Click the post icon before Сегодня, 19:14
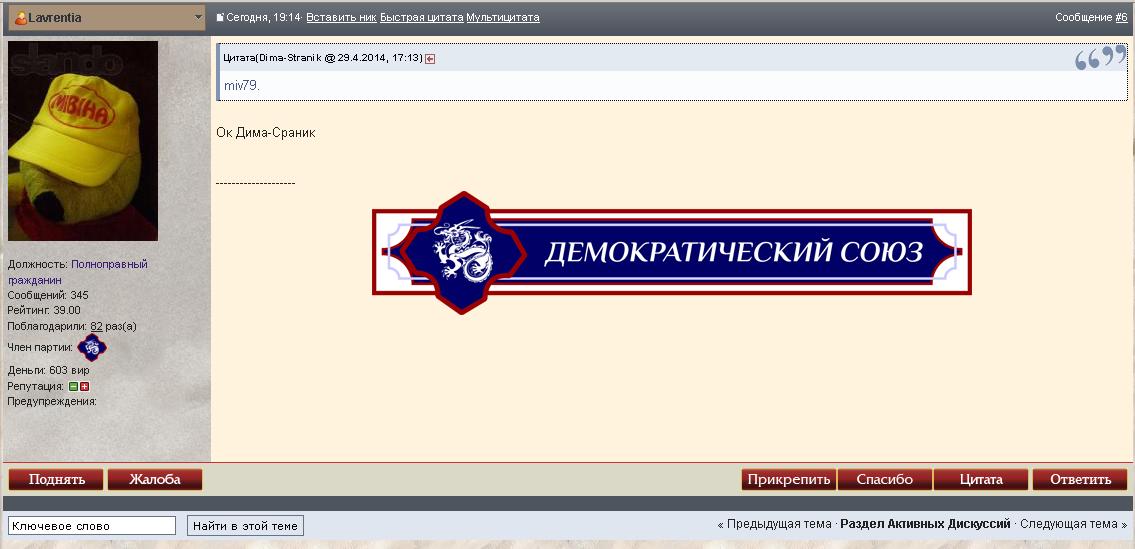 pyautogui.click(x=220, y=17)
